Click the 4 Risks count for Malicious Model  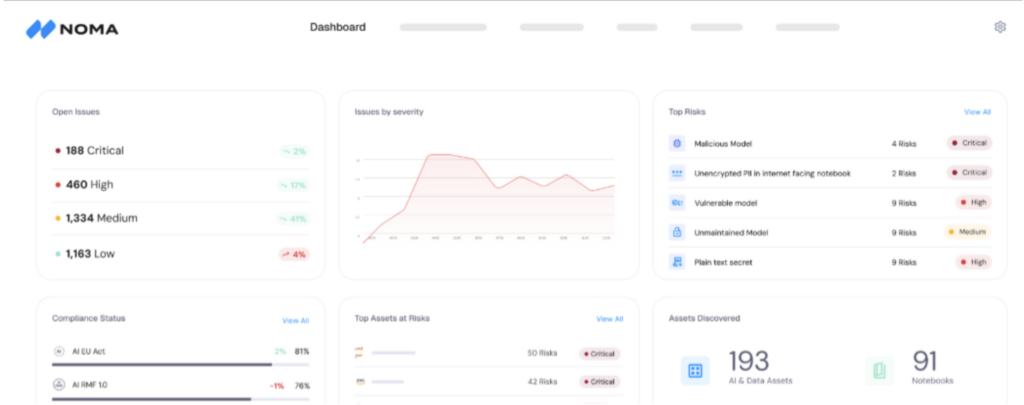904,144
